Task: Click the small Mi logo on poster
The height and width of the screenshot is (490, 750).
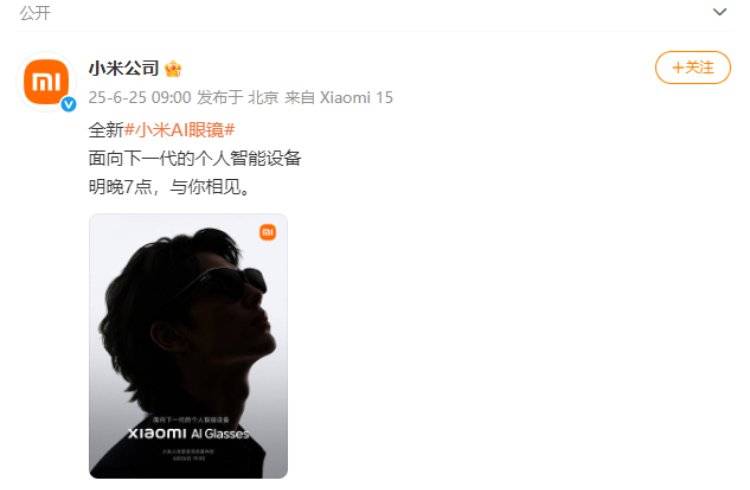Action: (x=268, y=232)
